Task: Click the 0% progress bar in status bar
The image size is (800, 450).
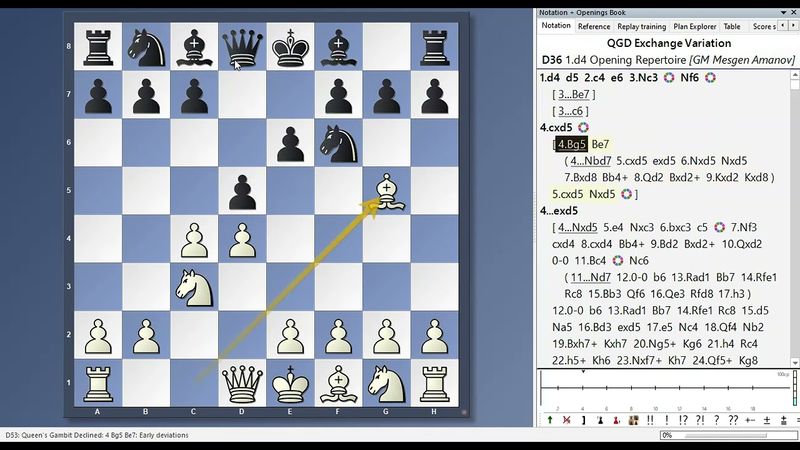Action: (724, 436)
